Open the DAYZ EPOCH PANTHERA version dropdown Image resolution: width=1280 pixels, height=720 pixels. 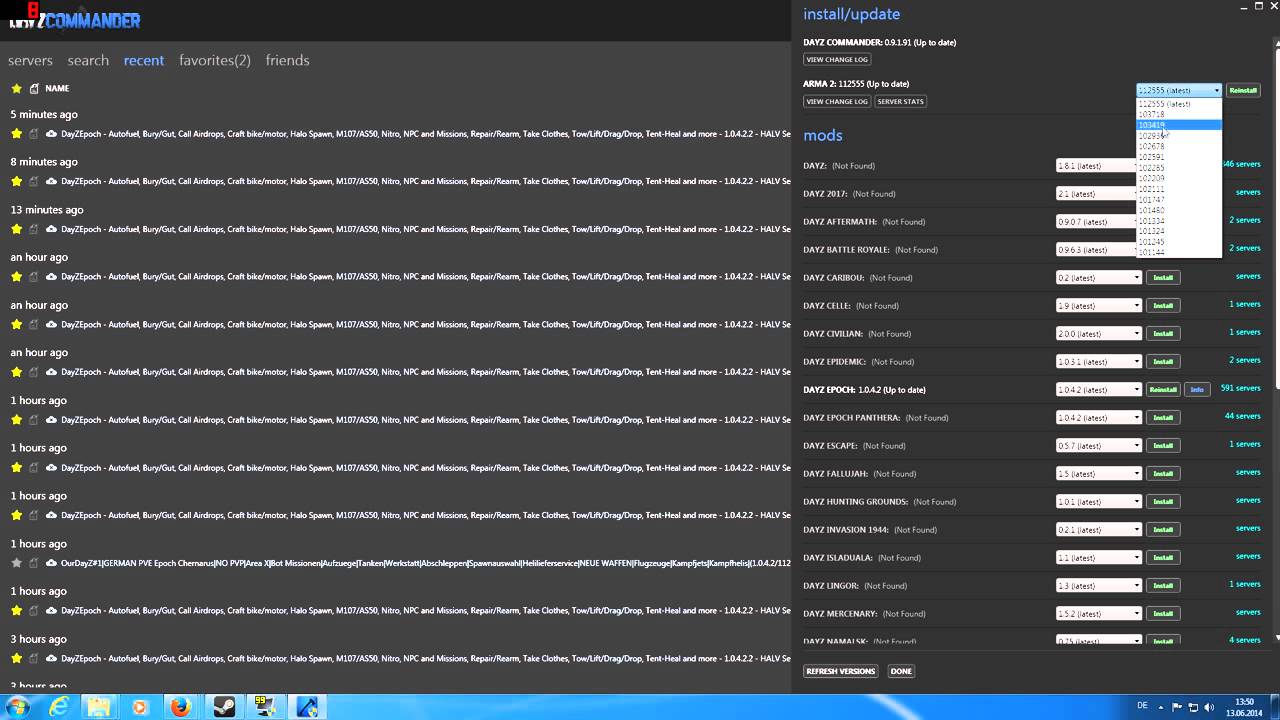(x=1099, y=417)
